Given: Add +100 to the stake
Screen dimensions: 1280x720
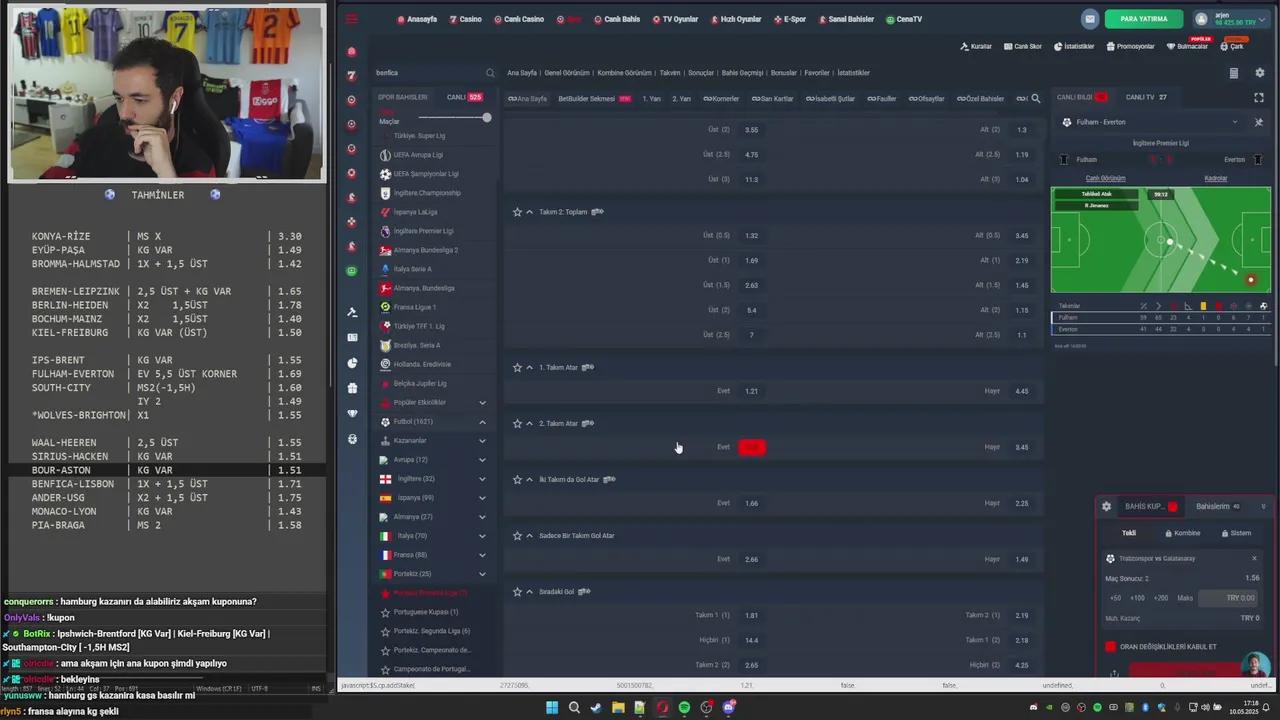Looking at the screenshot, I should click(x=1138, y=598).
